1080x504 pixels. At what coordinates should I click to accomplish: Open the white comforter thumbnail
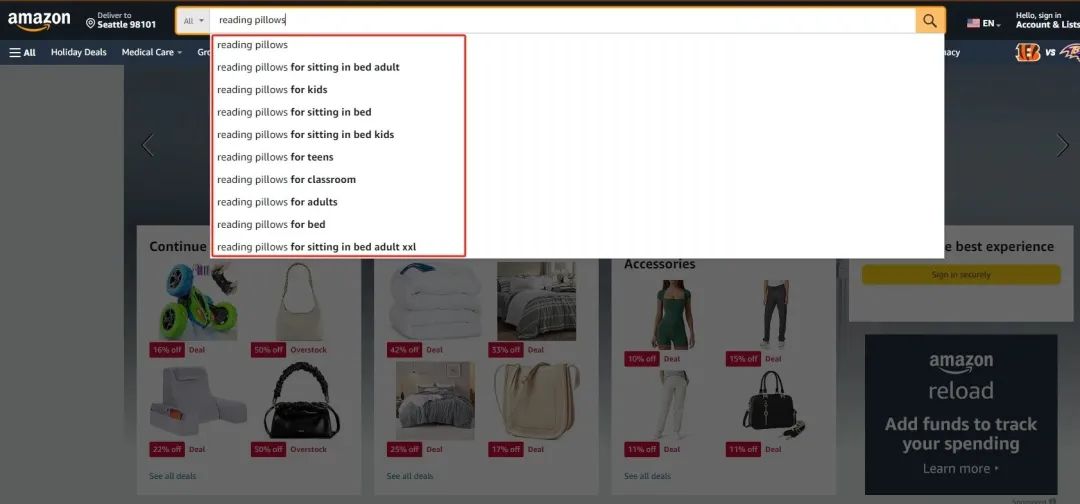(435, 301)
